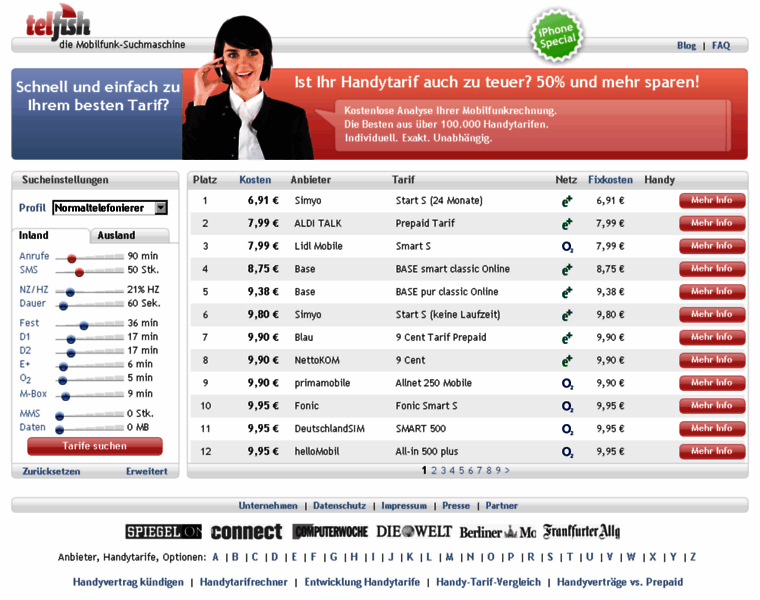Image resolution: width=760 pixels, height=600 pixels.
Task: Click the NZ/HZ slider handle
Action: (70, 292)
